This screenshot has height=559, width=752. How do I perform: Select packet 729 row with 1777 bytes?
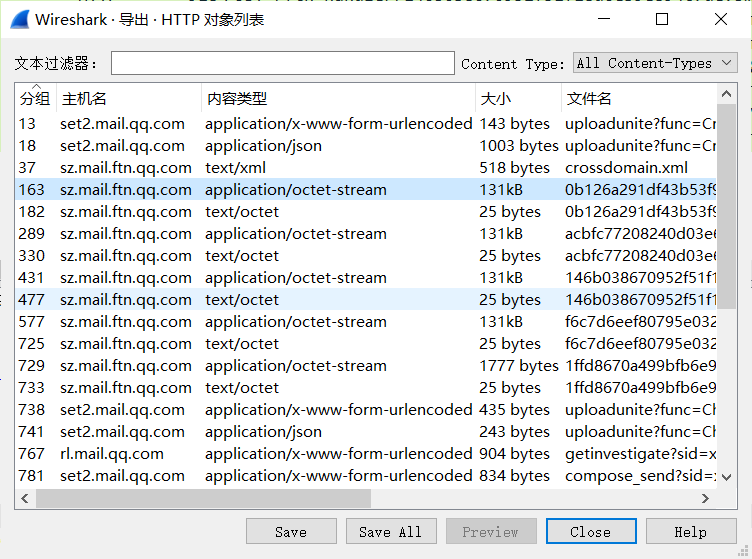(x=366, y=366)
